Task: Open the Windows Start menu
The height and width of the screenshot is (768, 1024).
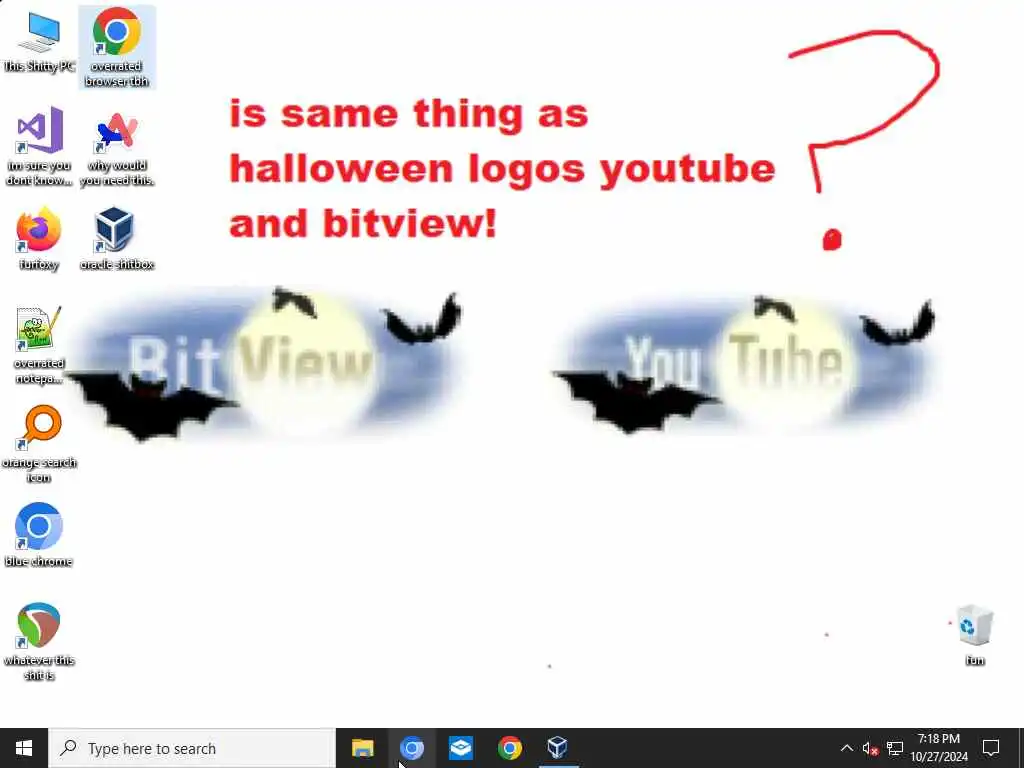Action: [x=24, y=748]
